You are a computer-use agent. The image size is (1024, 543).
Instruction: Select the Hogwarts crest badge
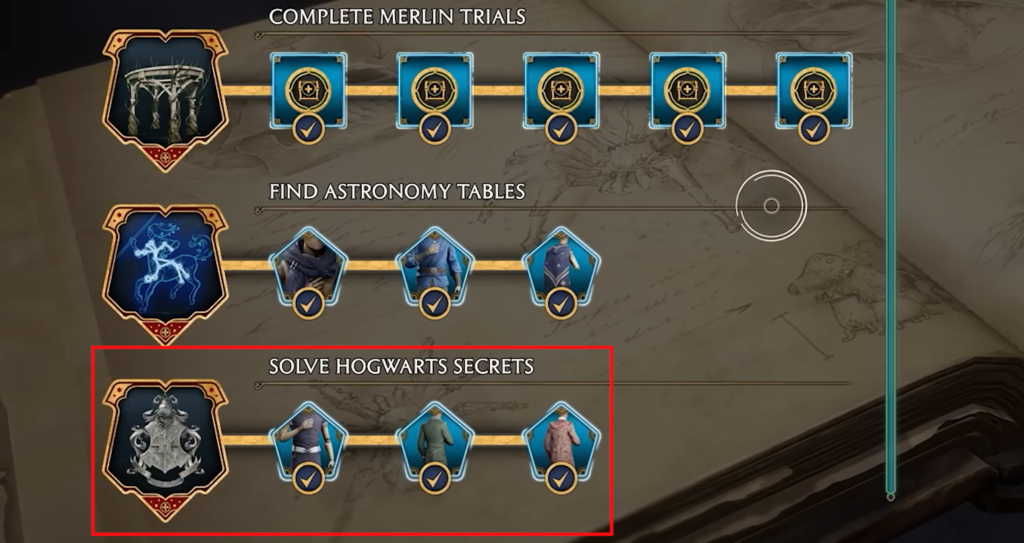(165, 448)
